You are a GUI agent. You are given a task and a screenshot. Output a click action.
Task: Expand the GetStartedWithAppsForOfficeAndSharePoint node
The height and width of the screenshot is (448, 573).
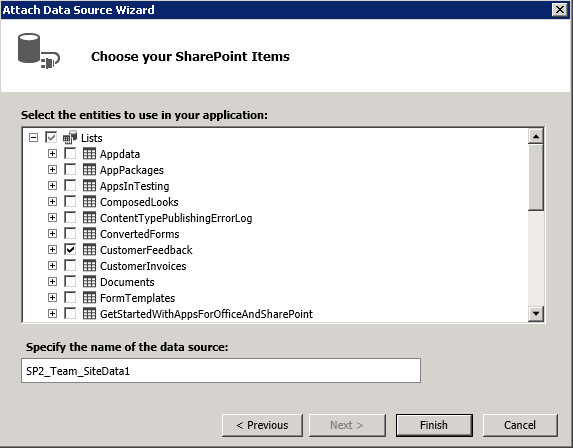(52, 314)
